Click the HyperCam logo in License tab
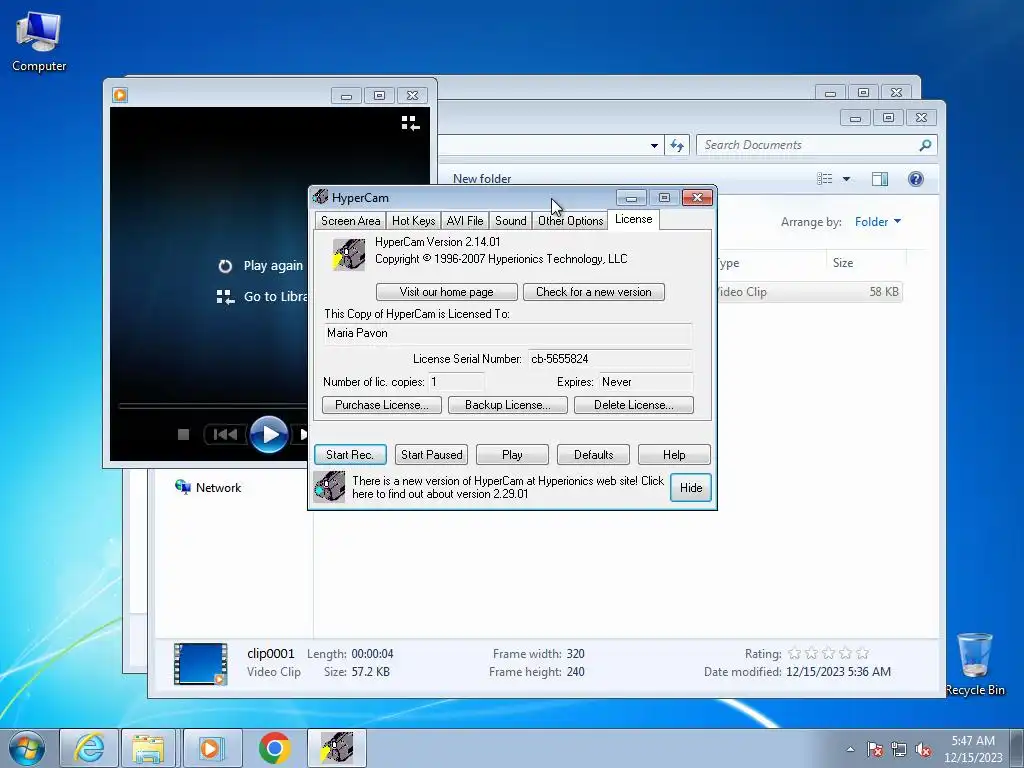The height and width of the screenshot is (768, 1024). click(x=349, y=254)
